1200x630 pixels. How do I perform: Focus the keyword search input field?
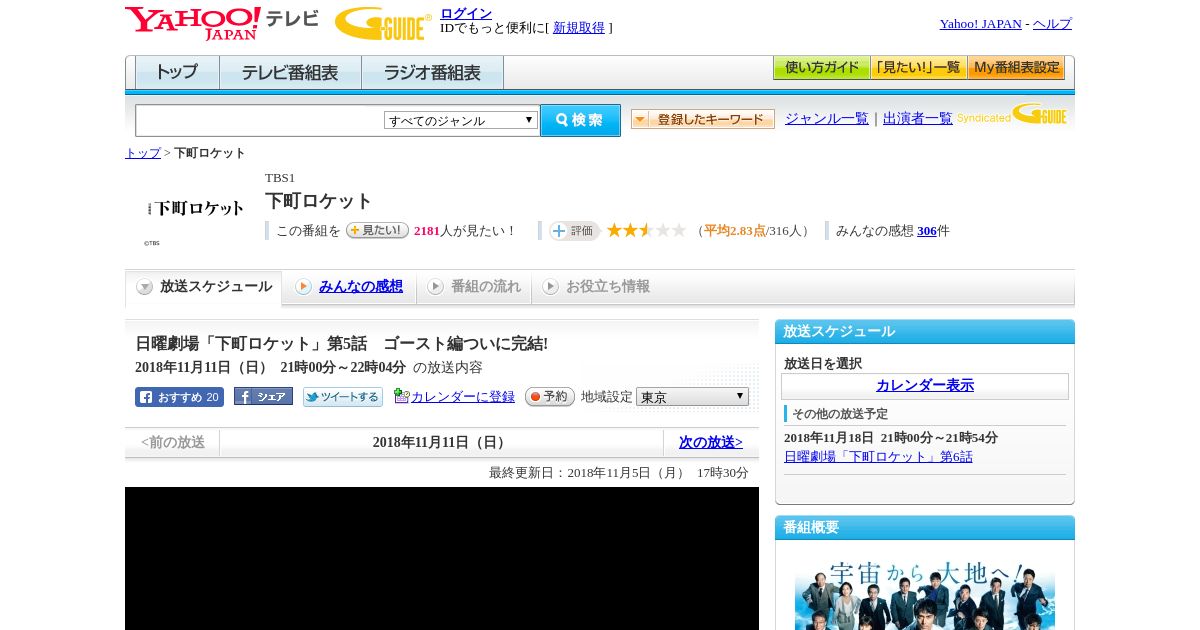(259, 121)
